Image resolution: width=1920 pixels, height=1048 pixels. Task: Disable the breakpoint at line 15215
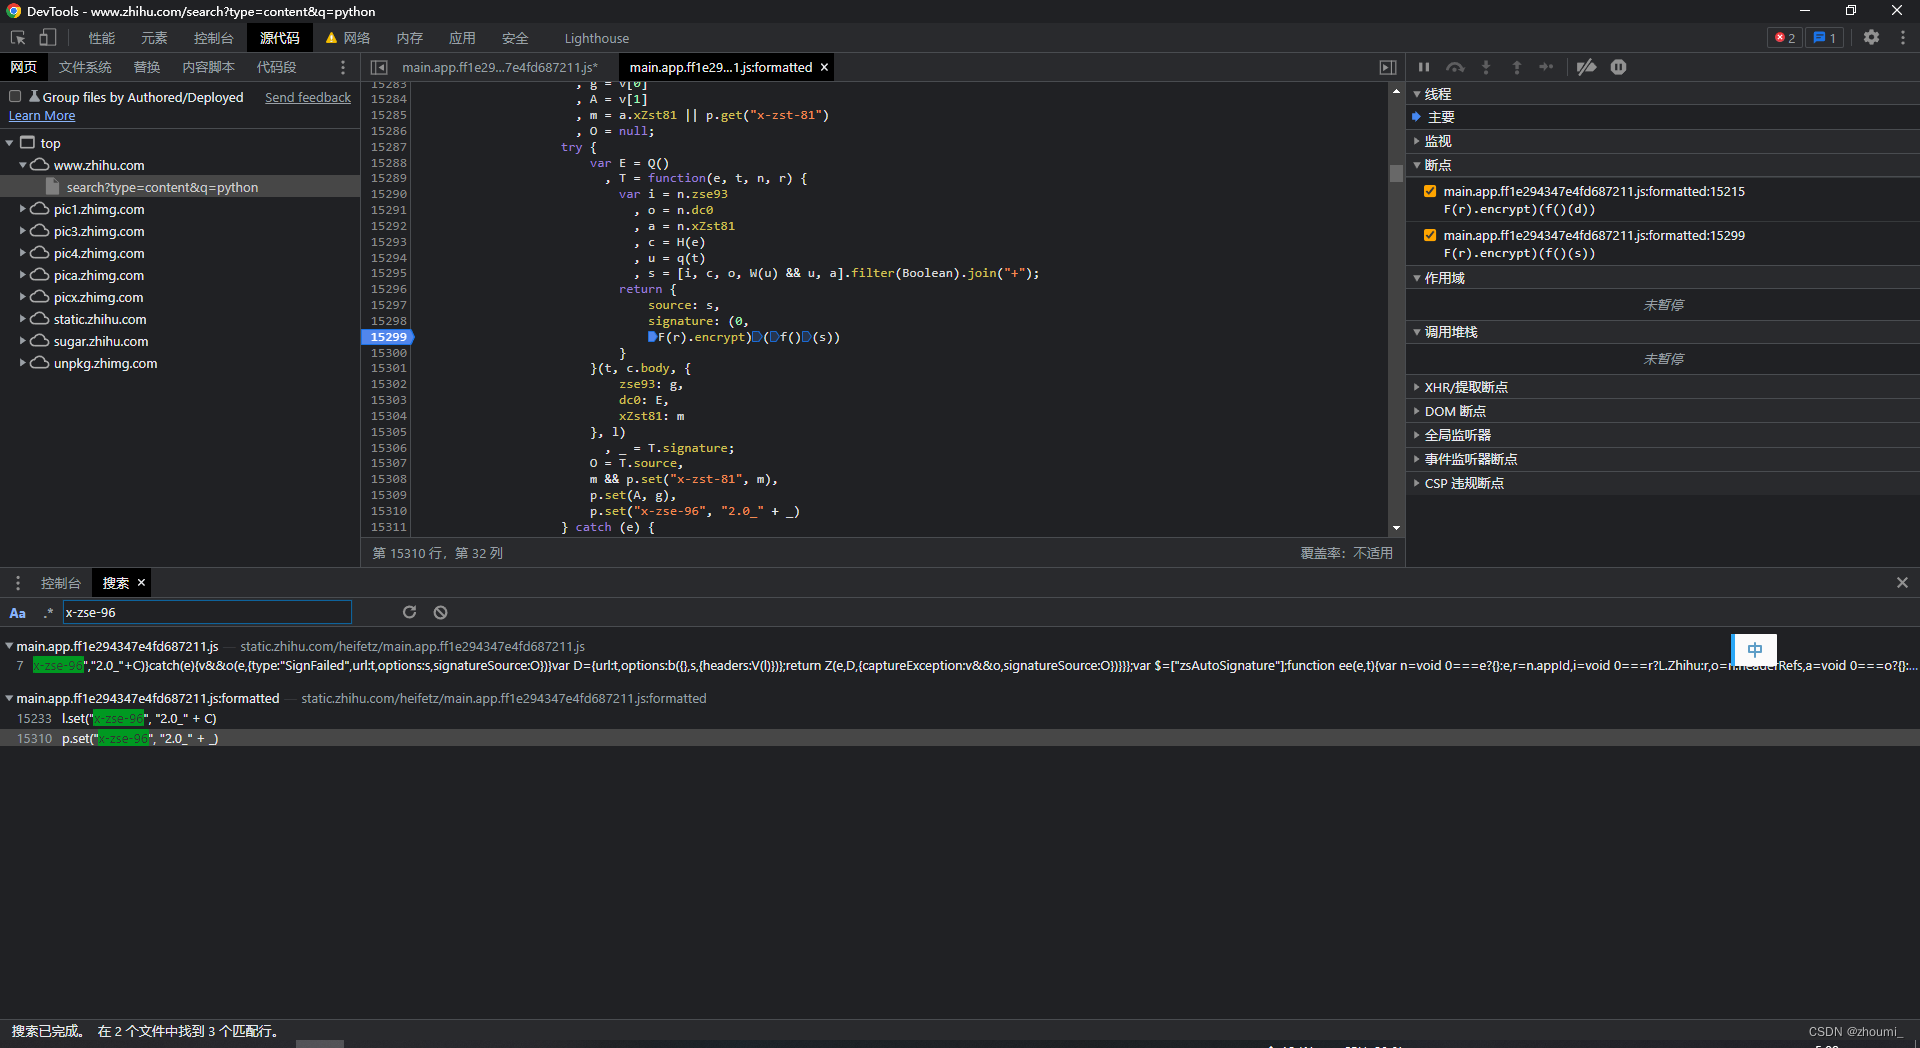1430,191
